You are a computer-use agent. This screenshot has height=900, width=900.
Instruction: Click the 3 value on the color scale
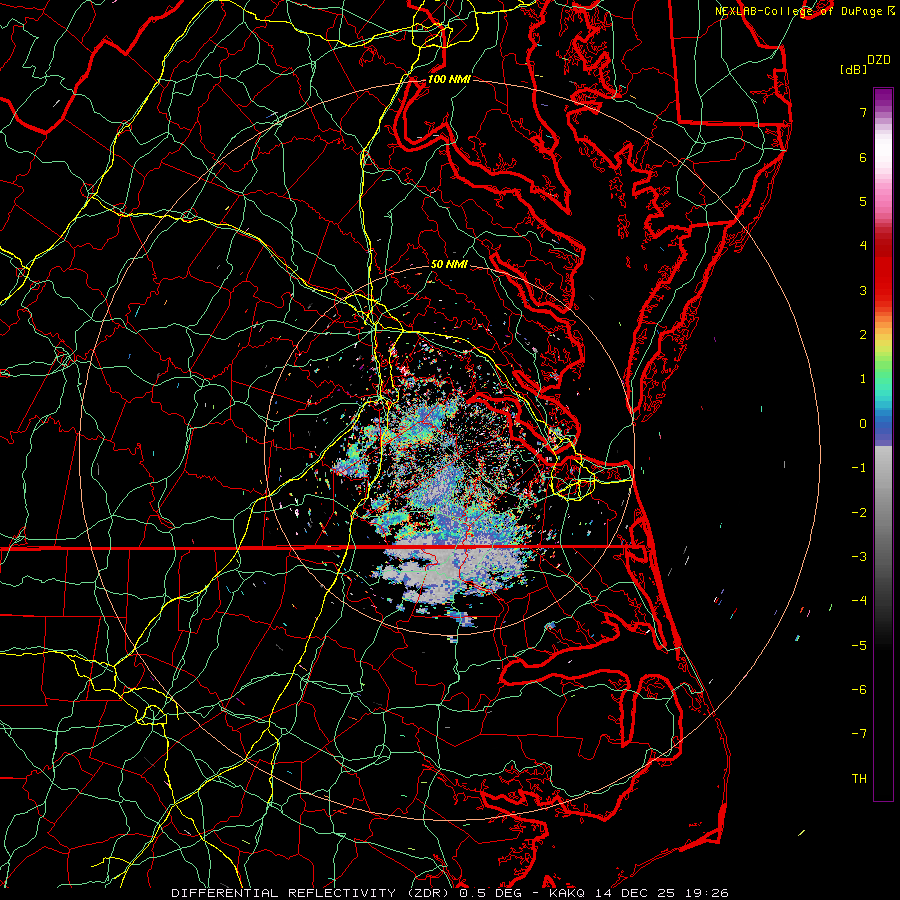(863, 290)
